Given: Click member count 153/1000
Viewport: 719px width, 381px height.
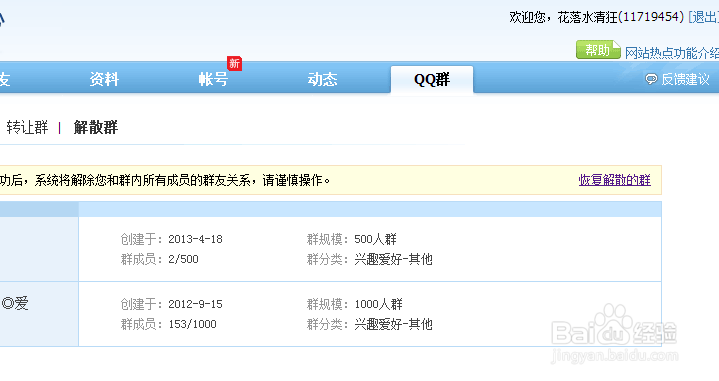Looking at the screenshot, I should [x=193, y=325].
